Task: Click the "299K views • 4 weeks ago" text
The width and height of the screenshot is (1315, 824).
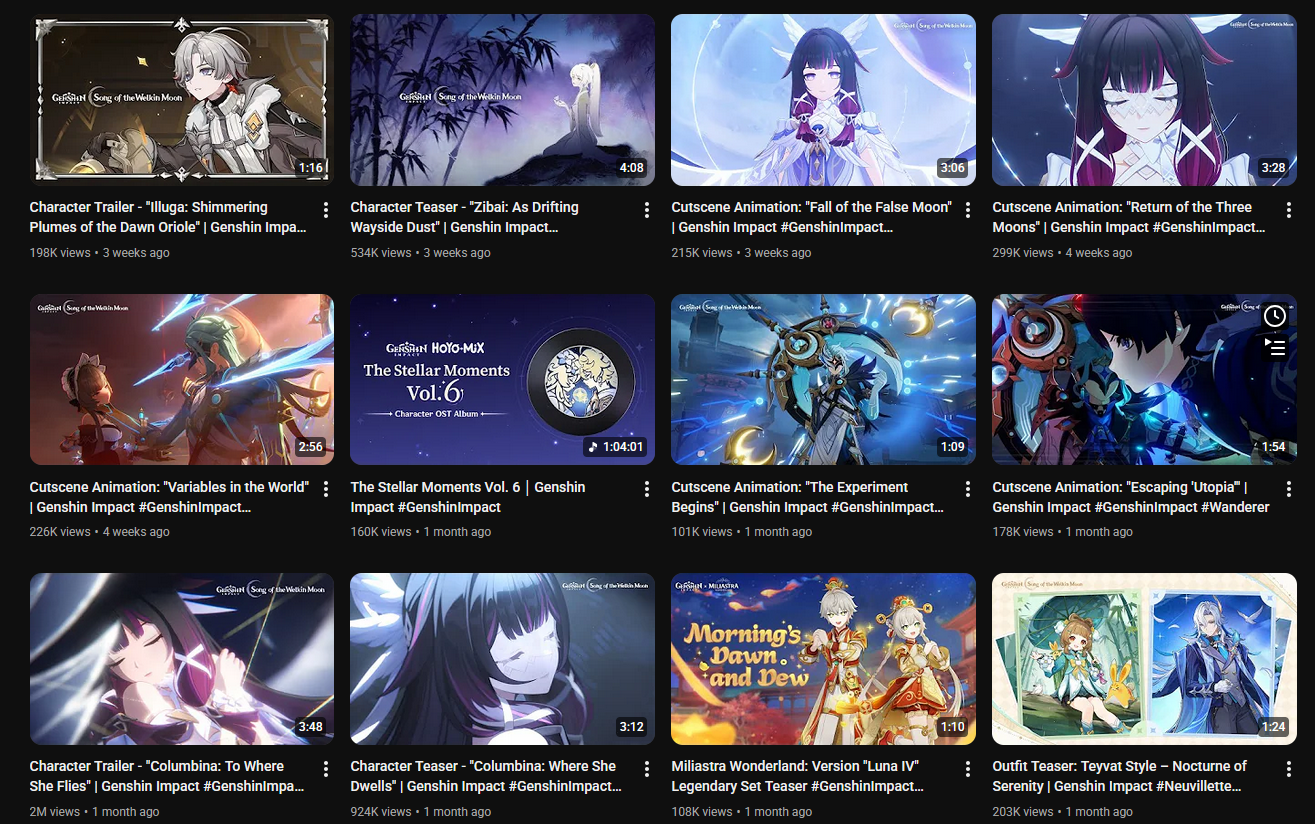Action: (1062, 253)
